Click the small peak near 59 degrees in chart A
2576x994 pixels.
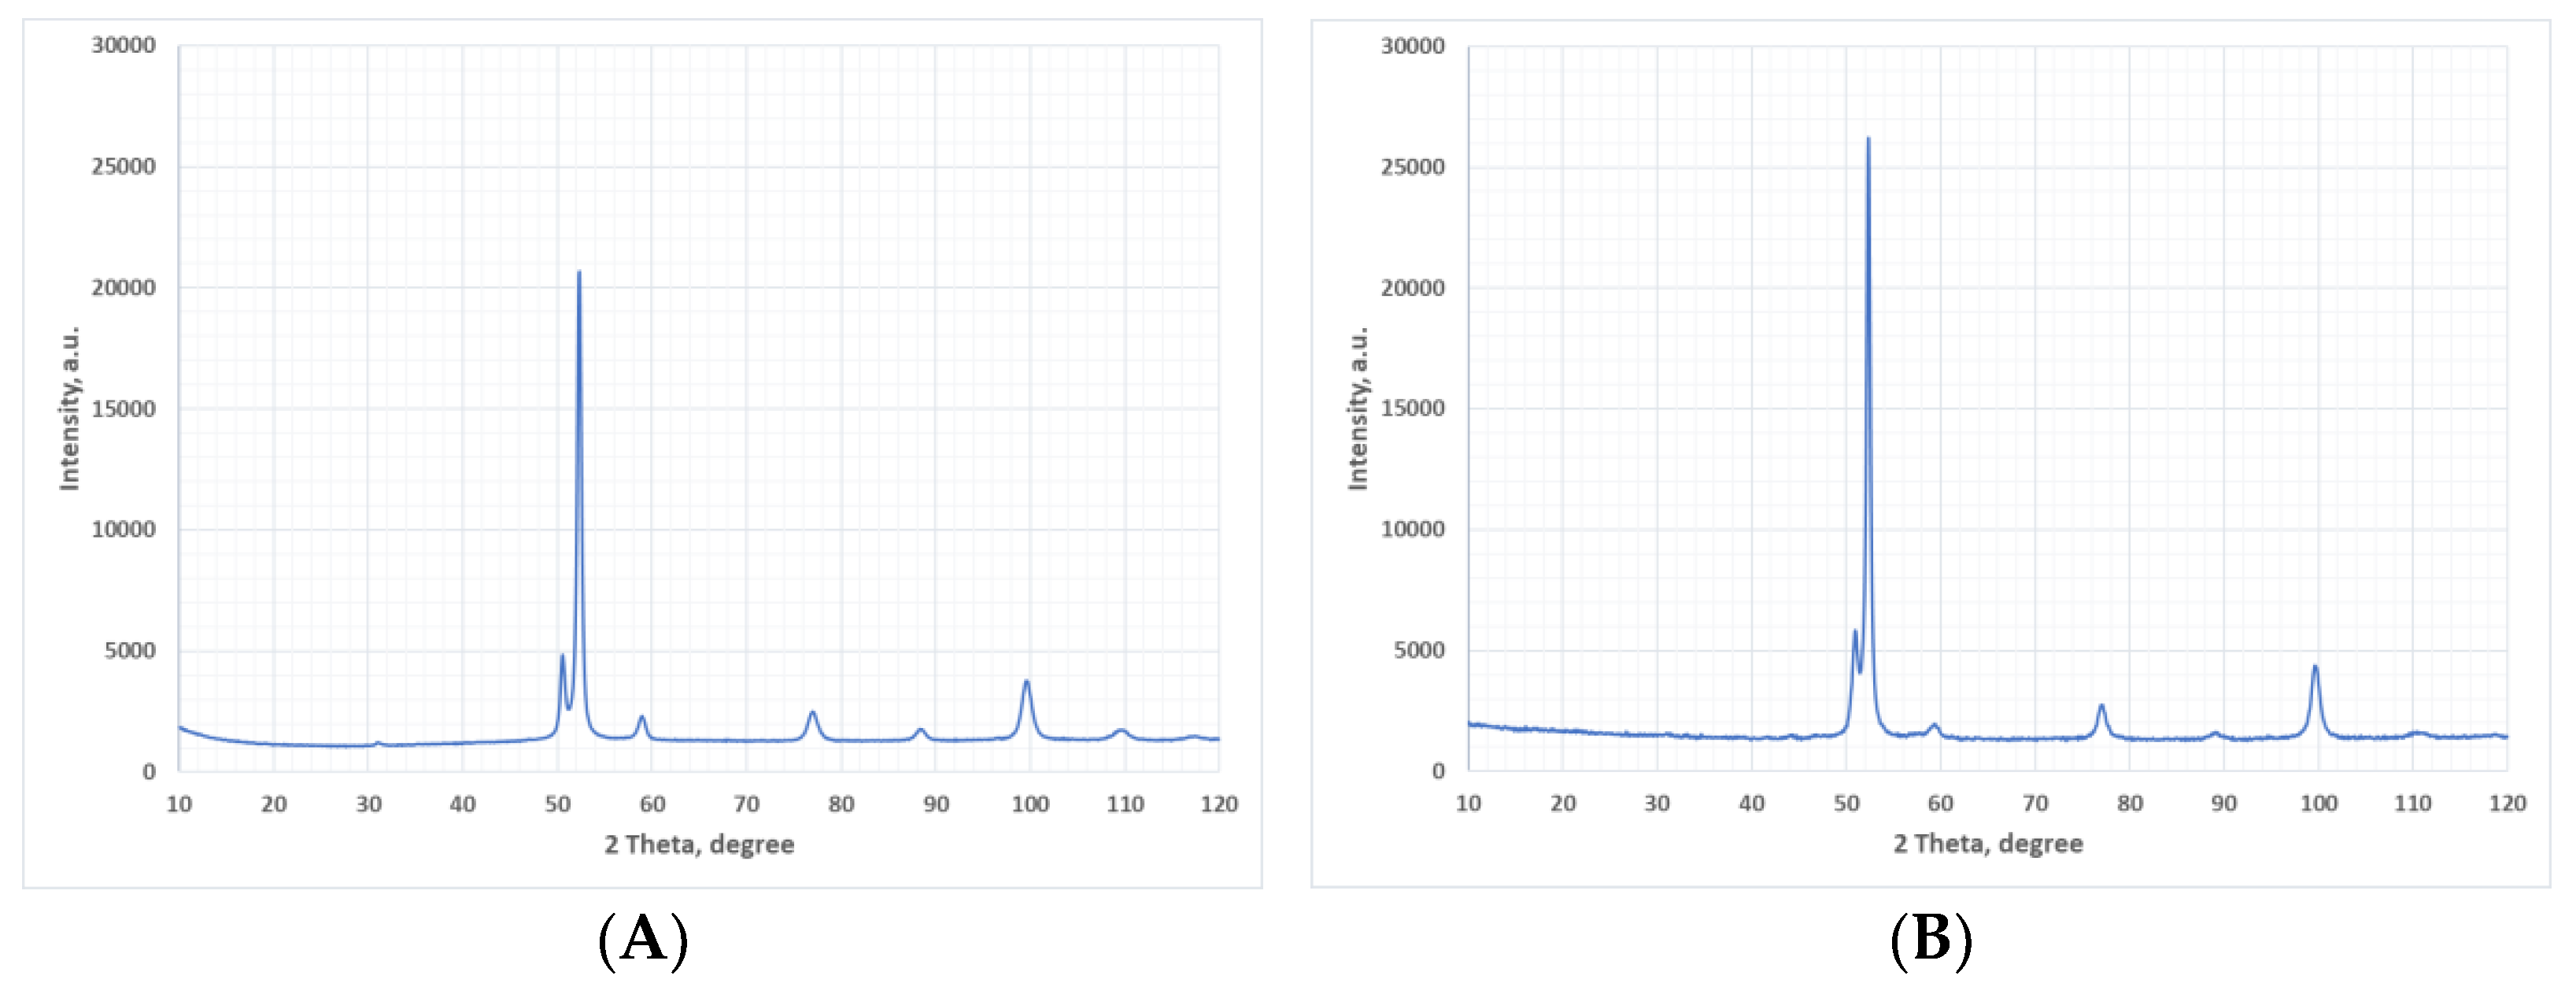642,717
